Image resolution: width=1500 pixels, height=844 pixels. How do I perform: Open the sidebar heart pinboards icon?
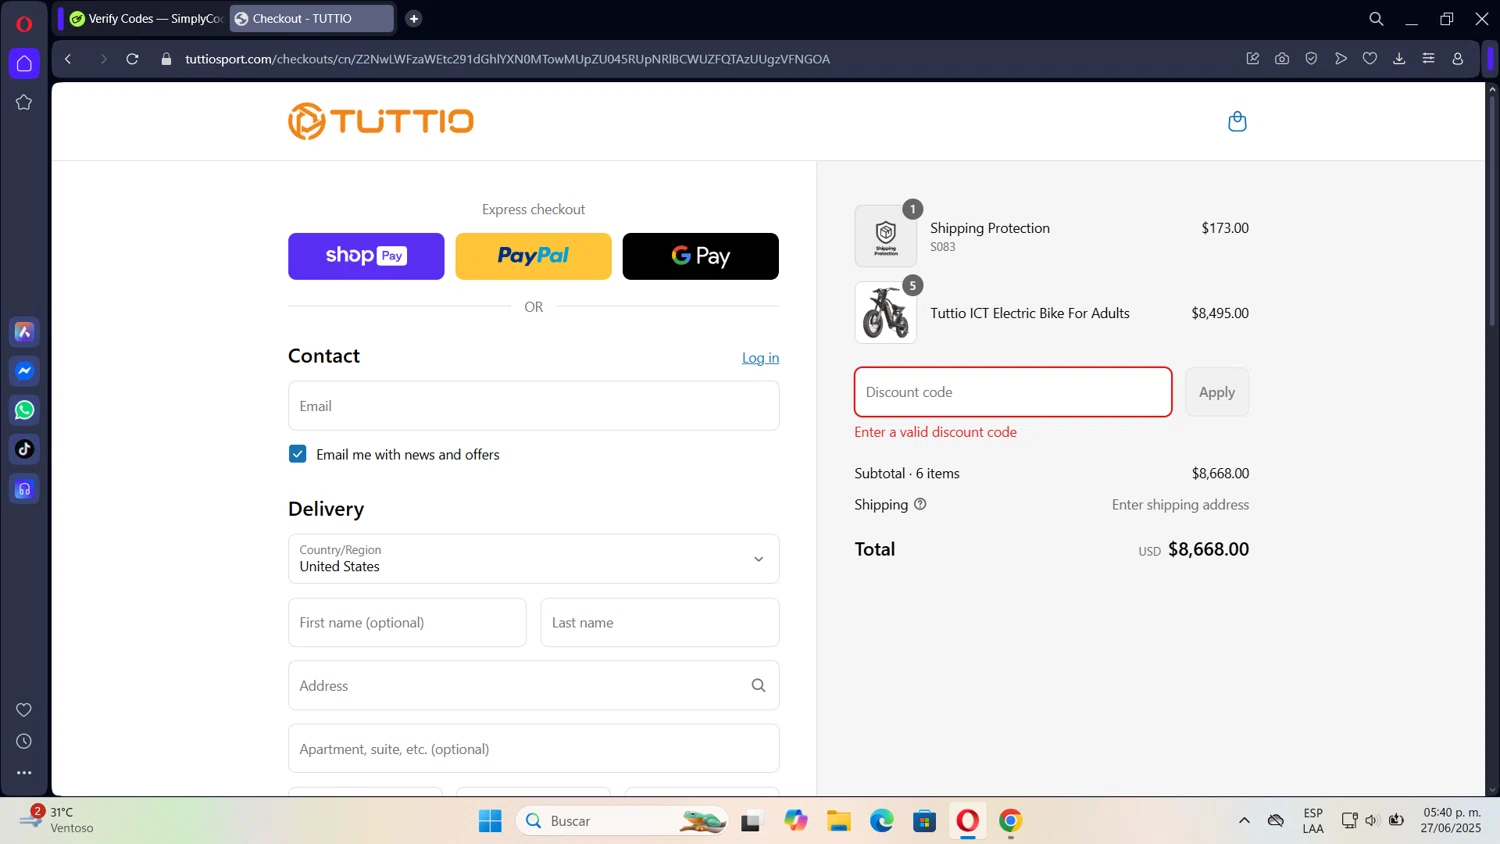[x=24, y=710]
